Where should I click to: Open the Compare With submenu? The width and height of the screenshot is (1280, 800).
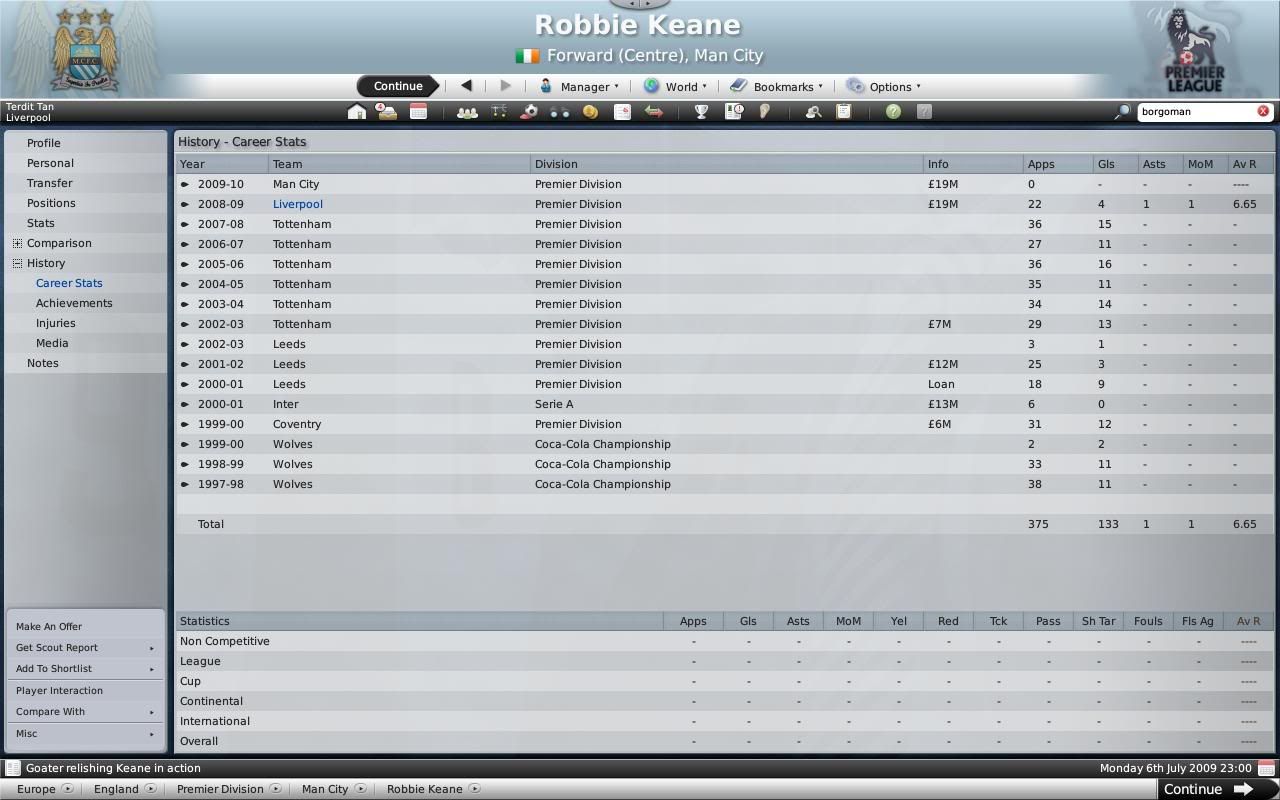(85, 711)
